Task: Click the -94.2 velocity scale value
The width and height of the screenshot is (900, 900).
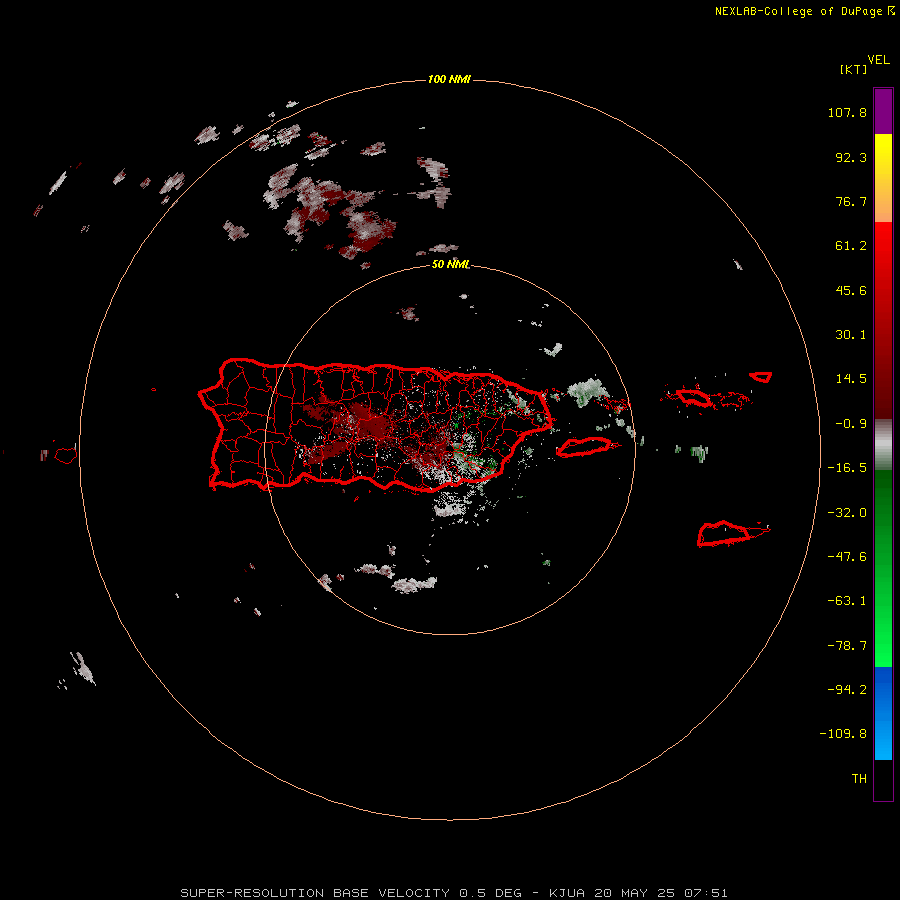Action: (x=847, y=690)
